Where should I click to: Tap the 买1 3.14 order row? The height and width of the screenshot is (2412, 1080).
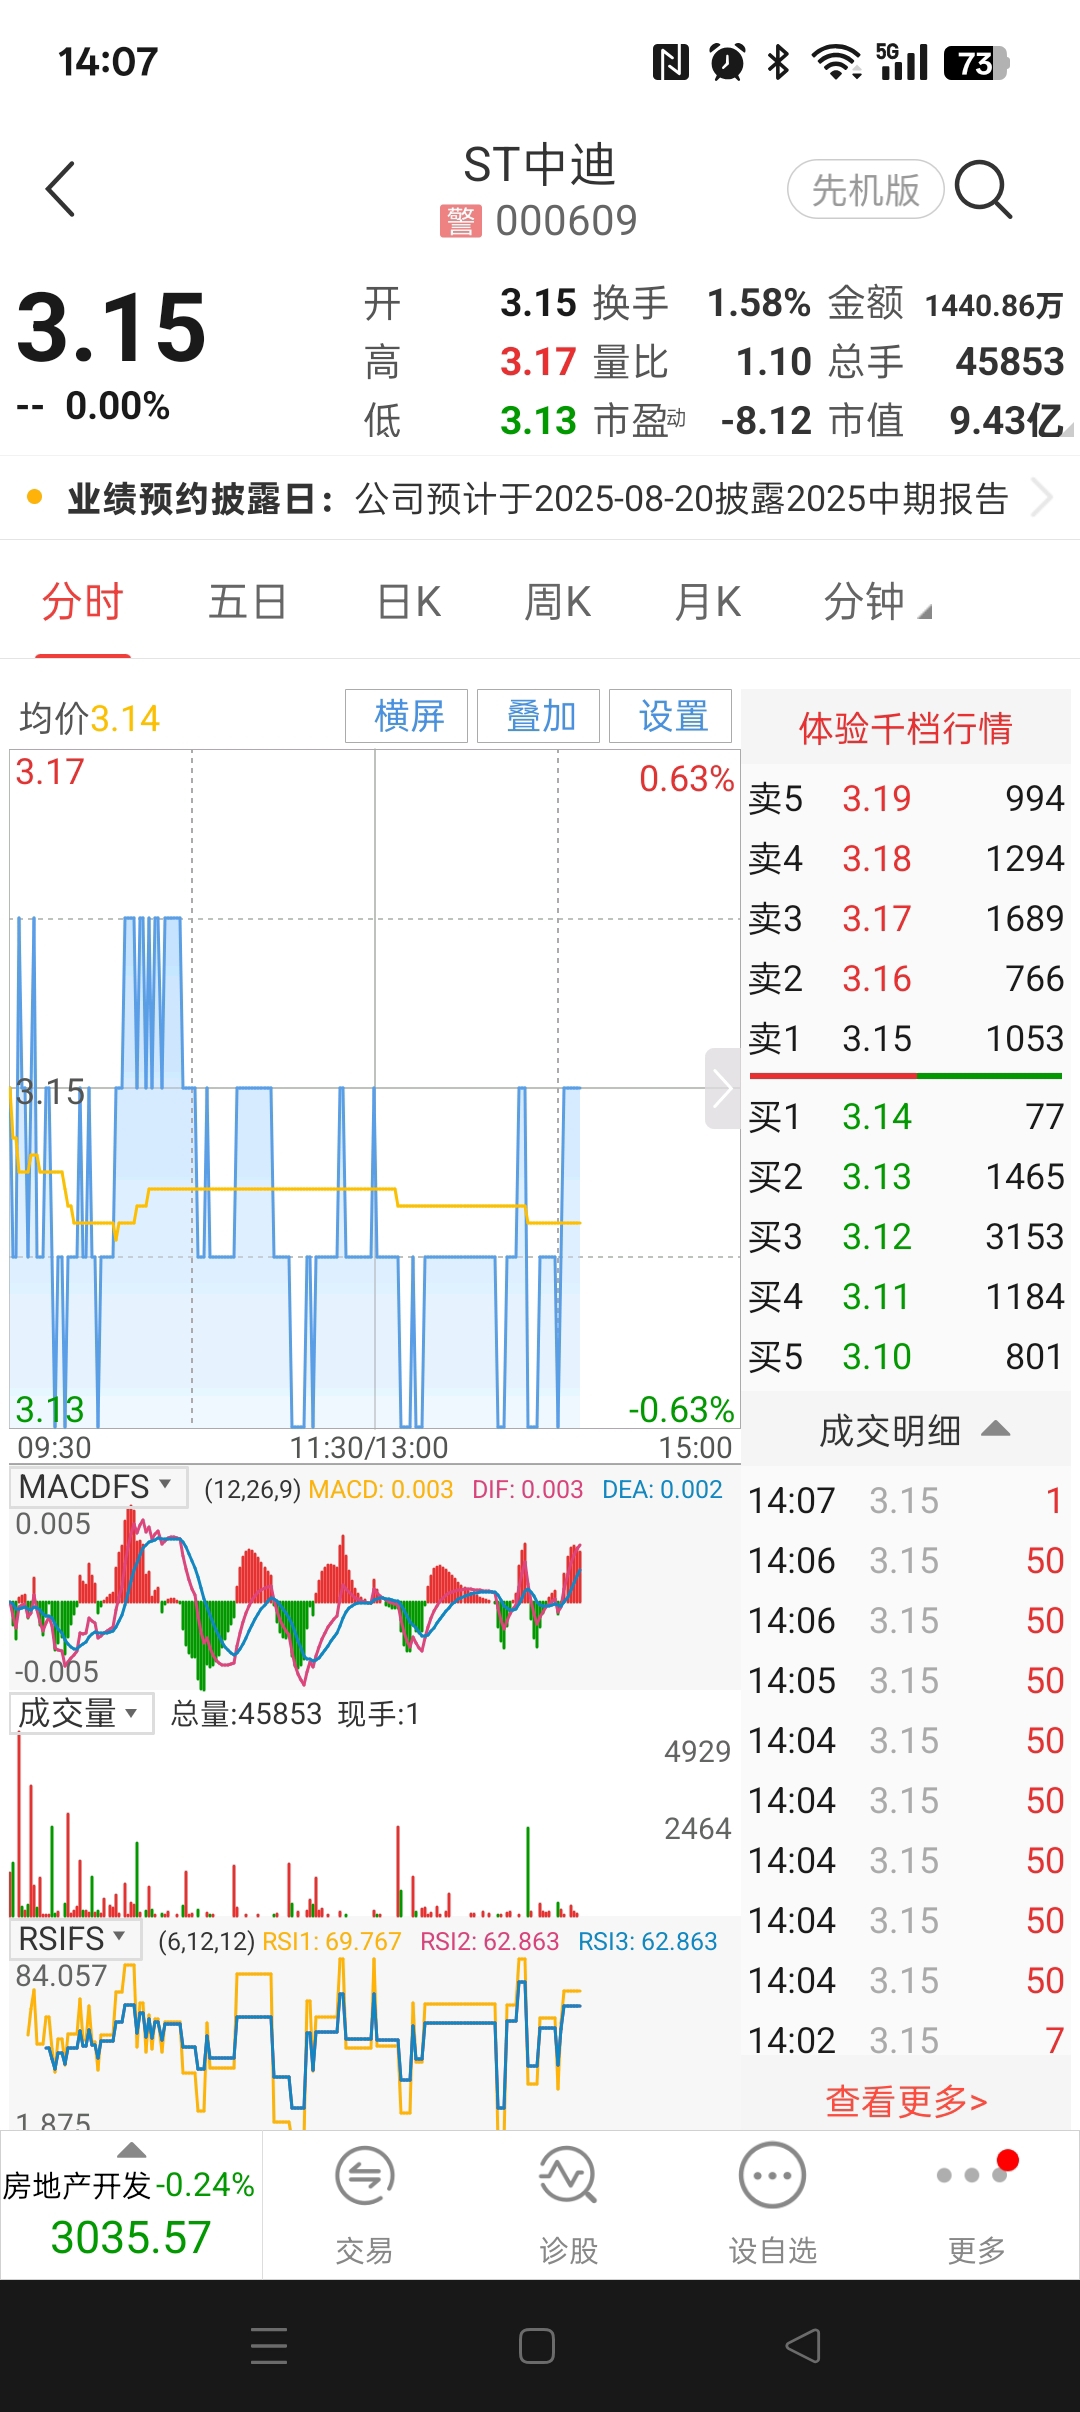pos(906,1116)
